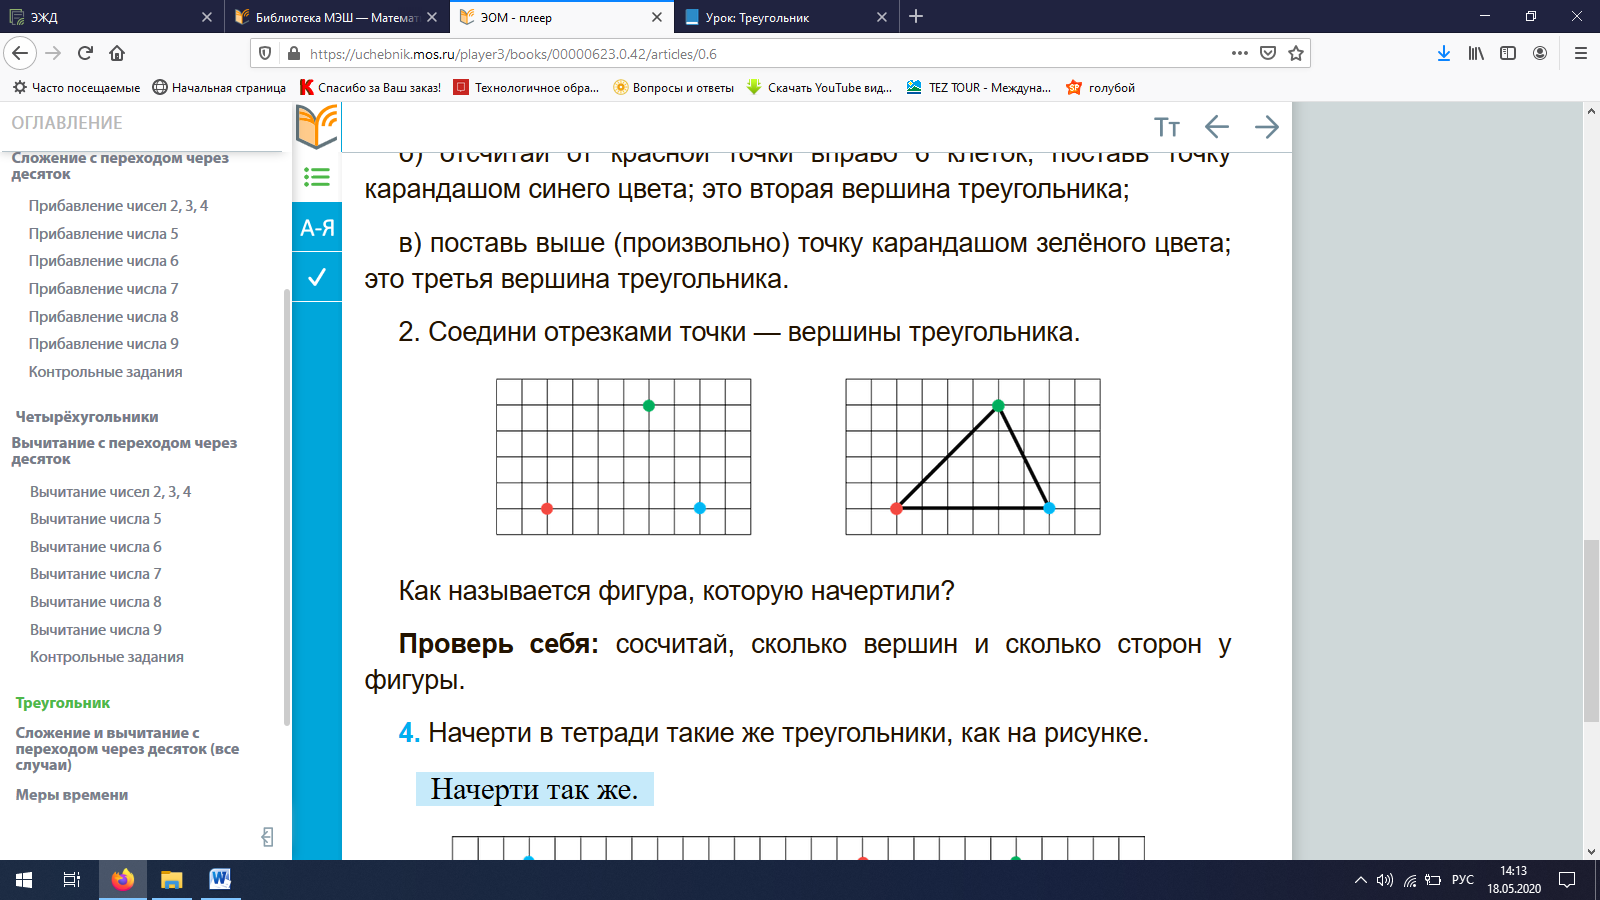Open Меры времени section
This screenshot has height=900, width=1600.
click(72, 795)
